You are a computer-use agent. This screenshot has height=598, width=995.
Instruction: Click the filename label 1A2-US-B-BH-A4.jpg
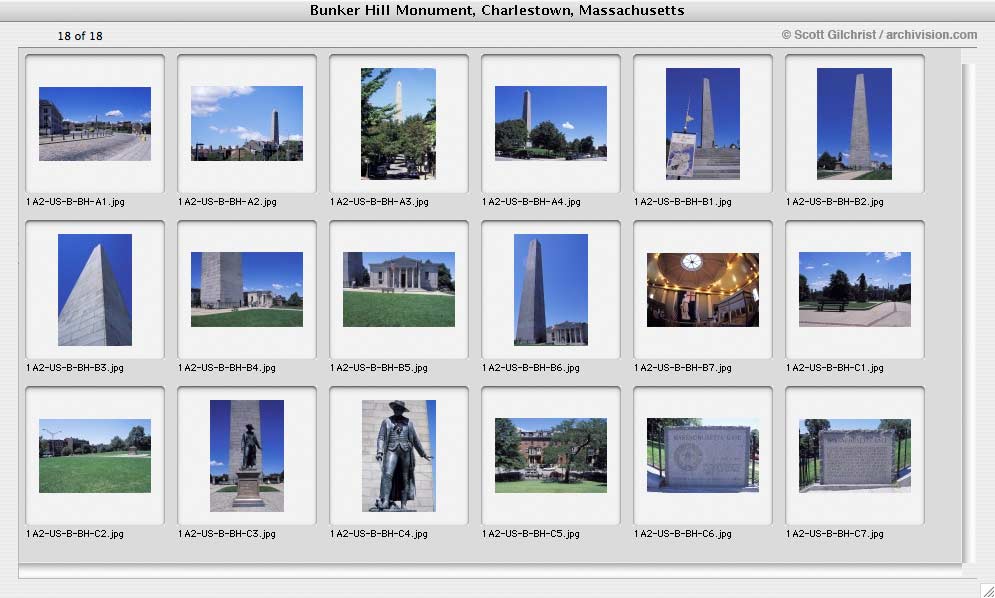click(x=531, y=202)
